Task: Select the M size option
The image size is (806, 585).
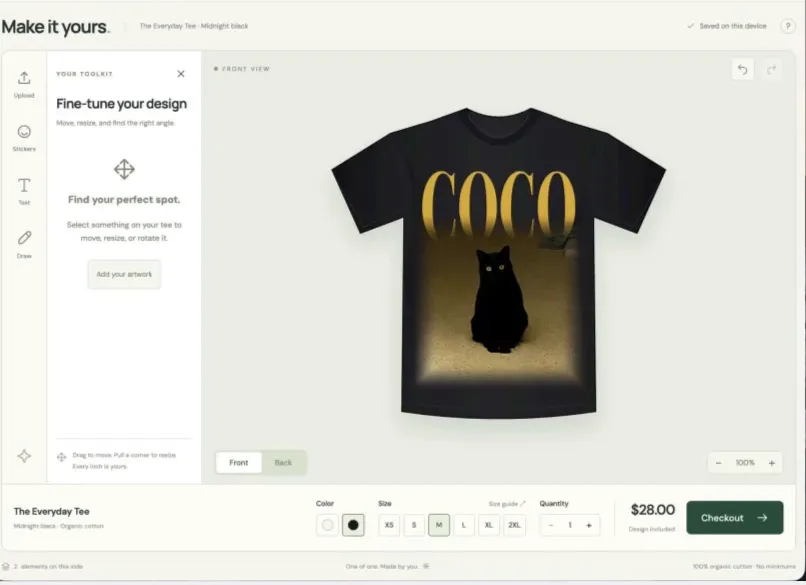Action: (x=439, y=525)
